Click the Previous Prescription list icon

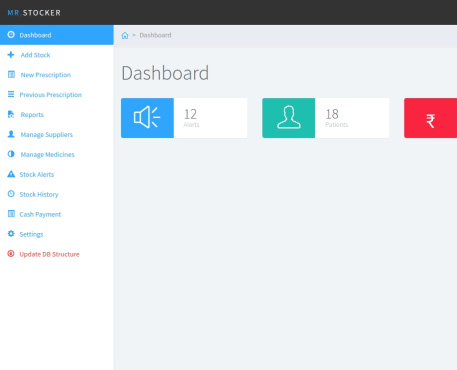click(11, 94)
